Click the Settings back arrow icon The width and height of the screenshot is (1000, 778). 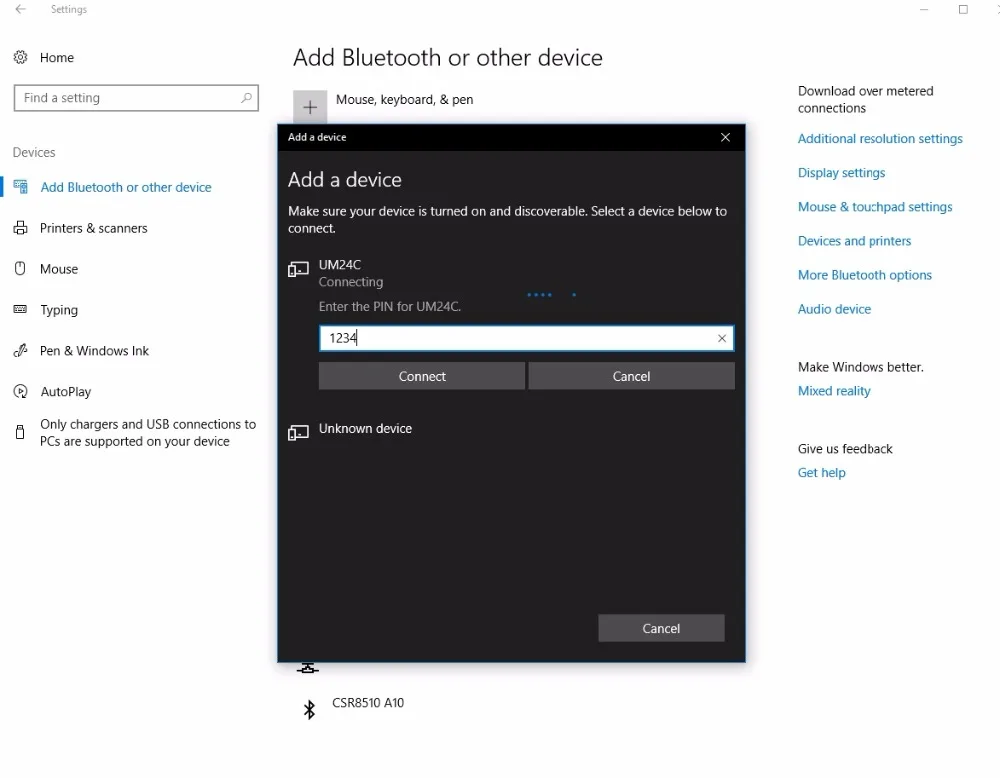click(20, 10)
